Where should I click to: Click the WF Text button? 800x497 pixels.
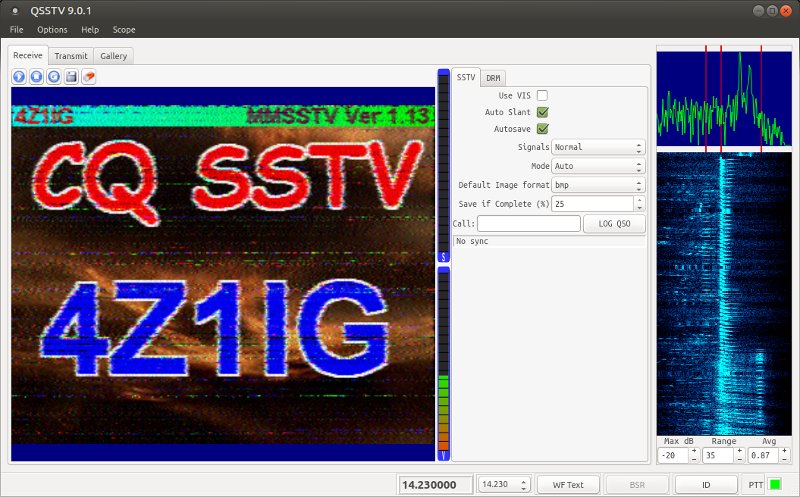point(568,484)
